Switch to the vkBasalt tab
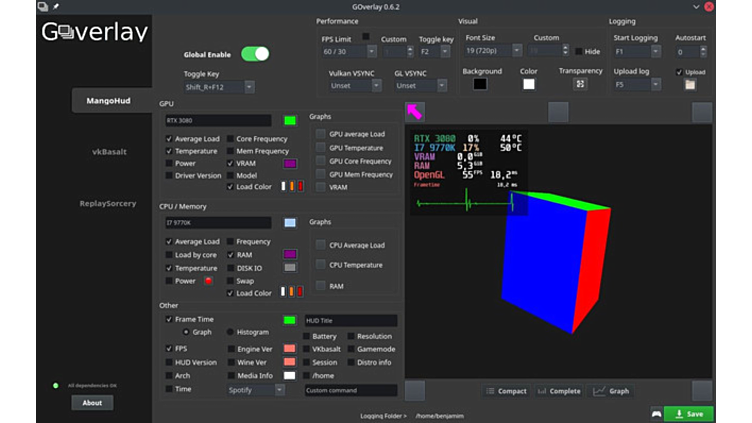The width and height of the screenshot is (752, 423). click(x=109, y=152)
